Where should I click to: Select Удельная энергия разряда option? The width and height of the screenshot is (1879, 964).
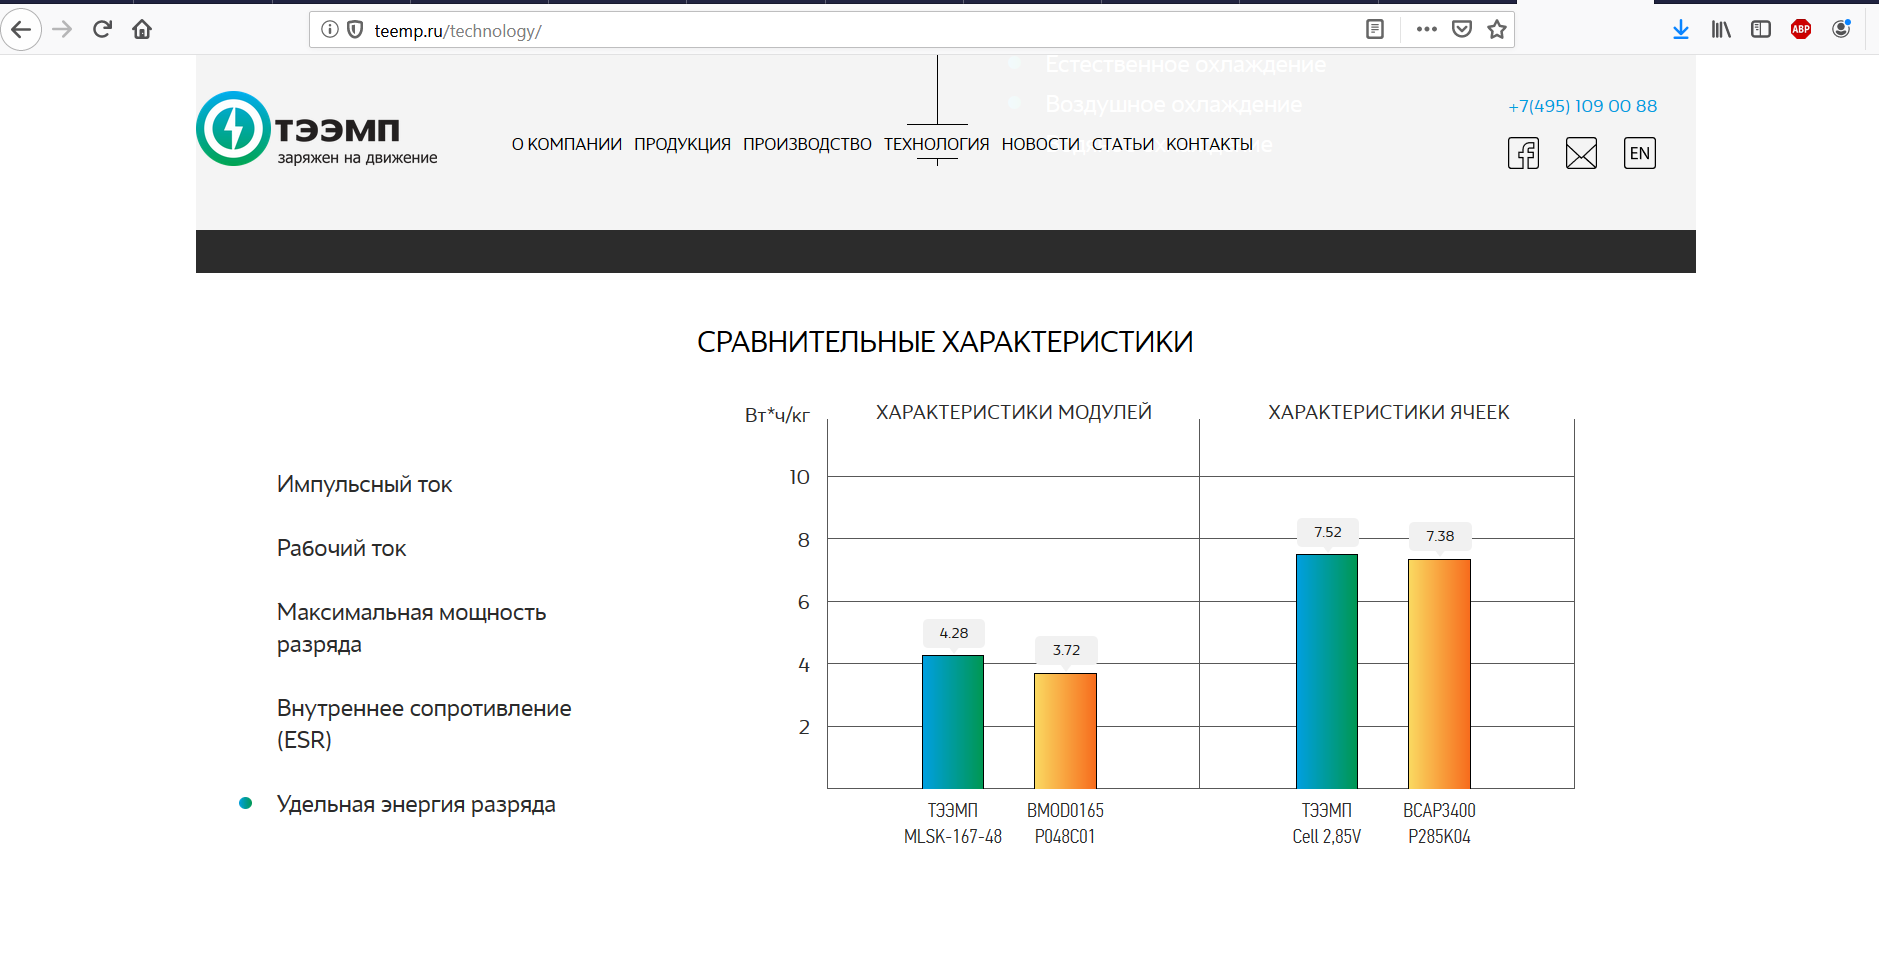tap(416, 804)
